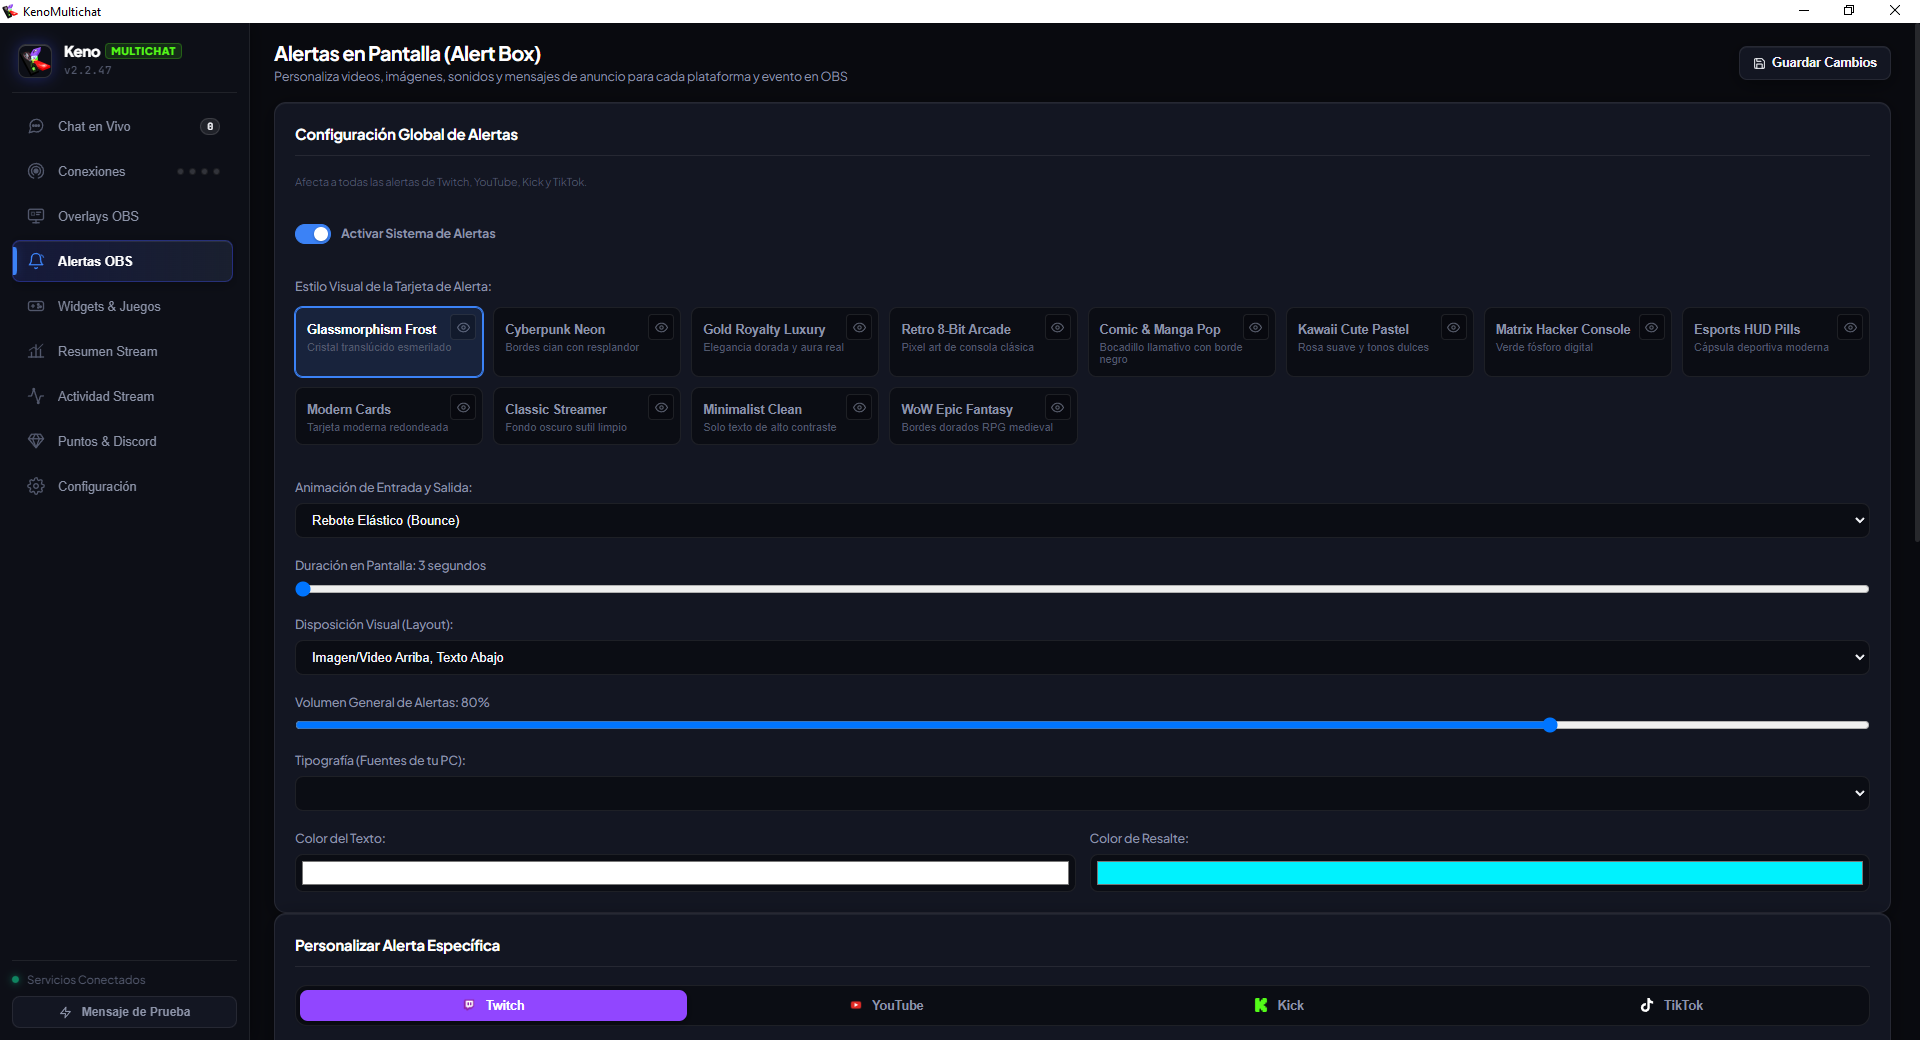Screen dimensions: 1920x1040
Task: Click the Overlays OBS monitor icon
Action: pos(36,216)
